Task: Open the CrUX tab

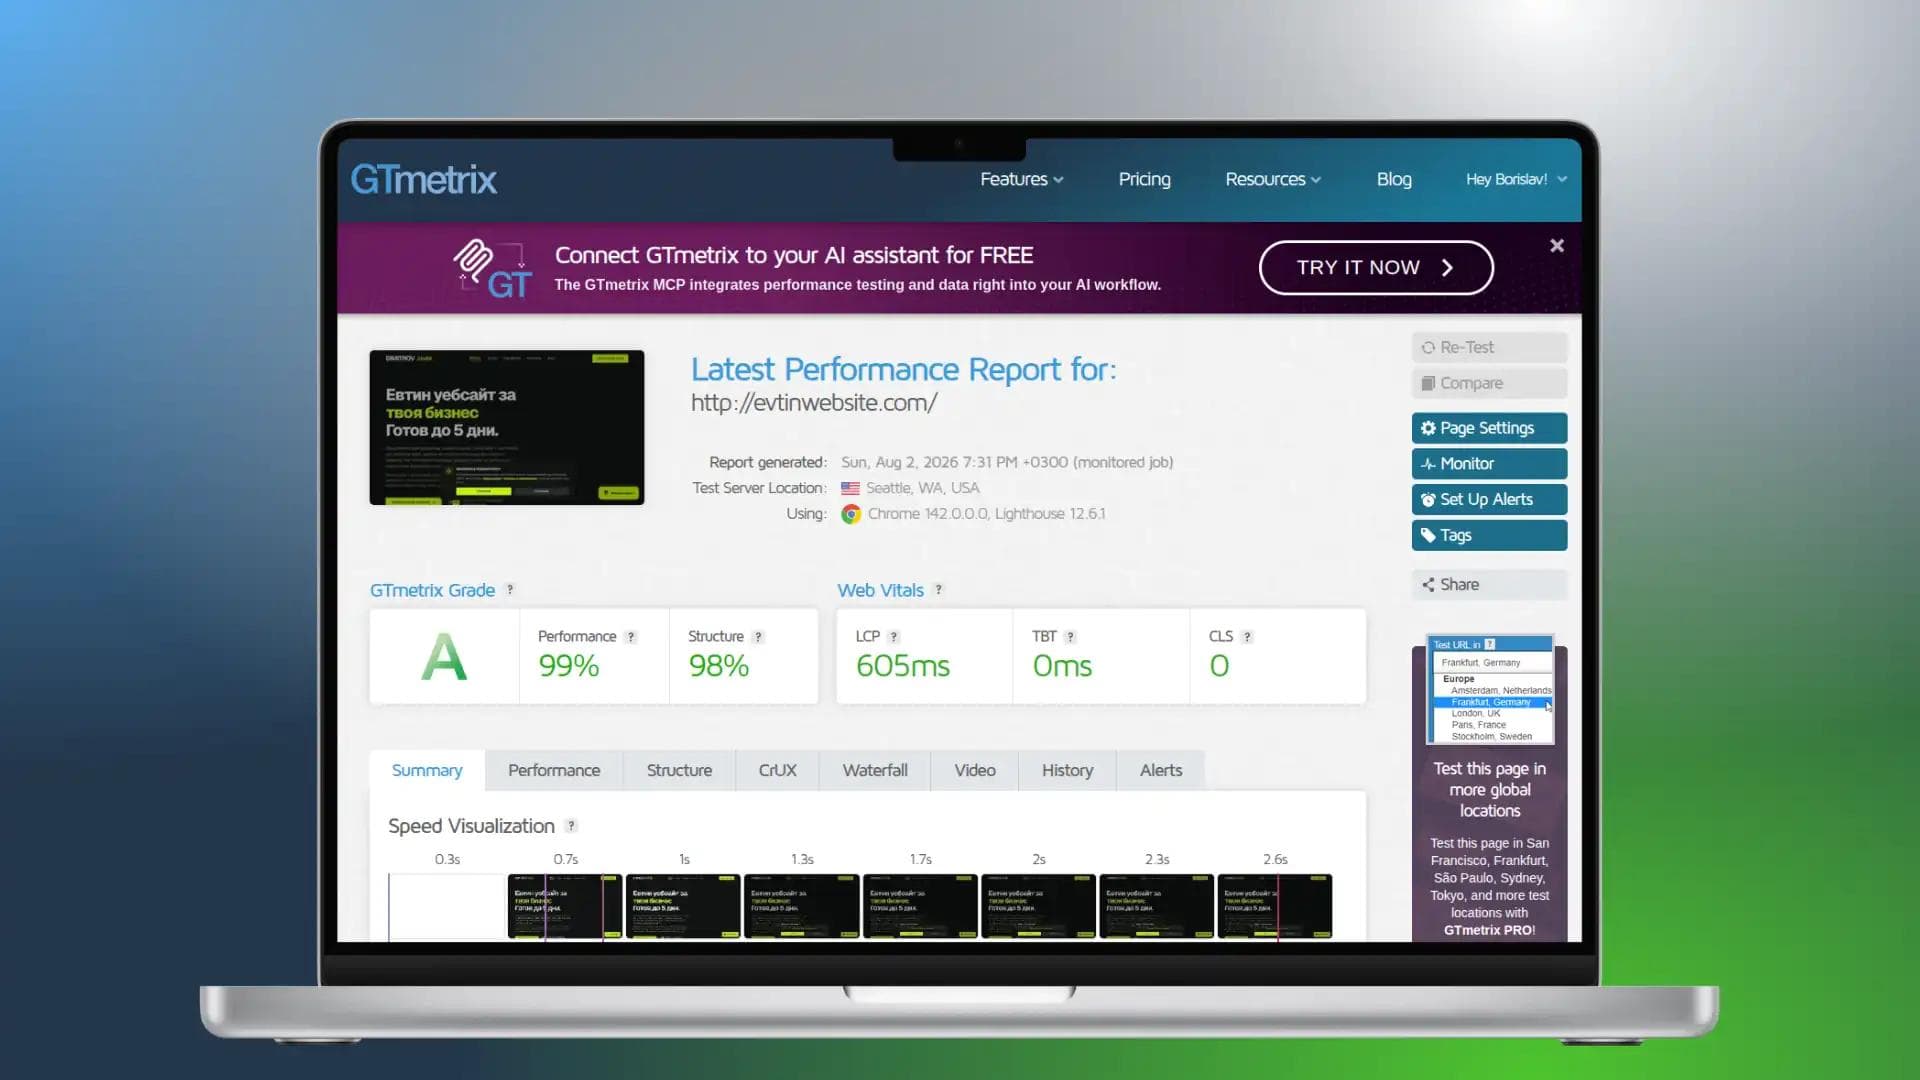Action: coord(777,771)
